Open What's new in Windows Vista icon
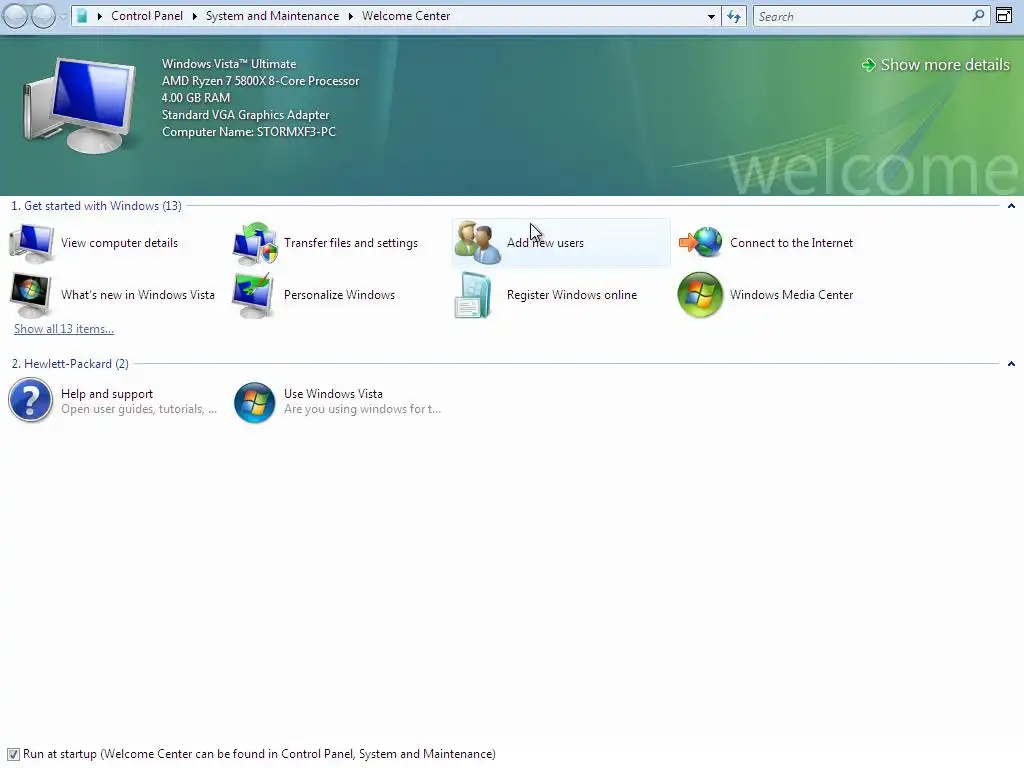 (x=31, y=295)
